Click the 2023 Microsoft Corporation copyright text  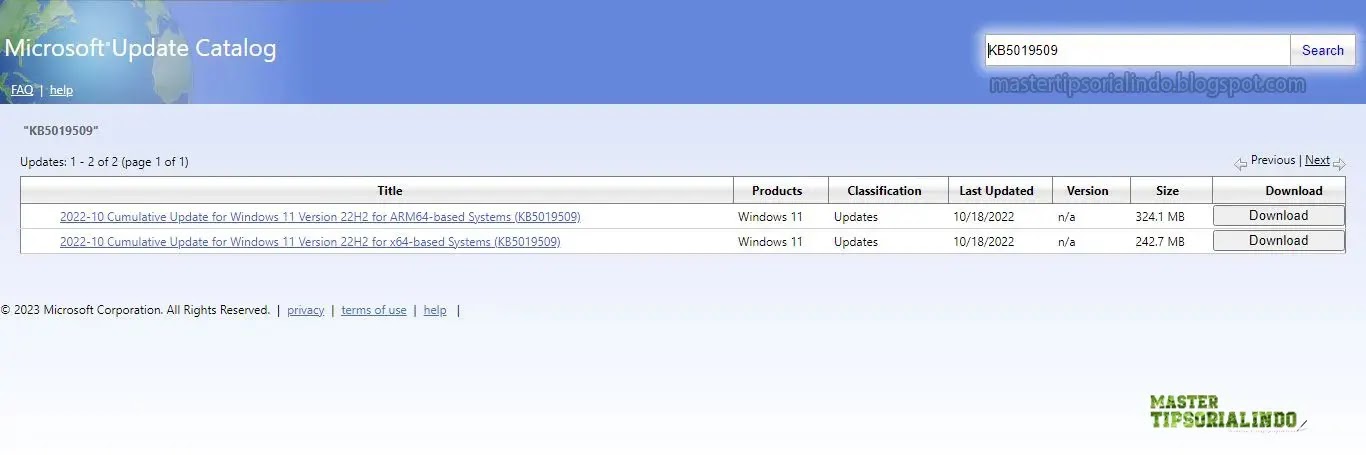pos(135,311)
